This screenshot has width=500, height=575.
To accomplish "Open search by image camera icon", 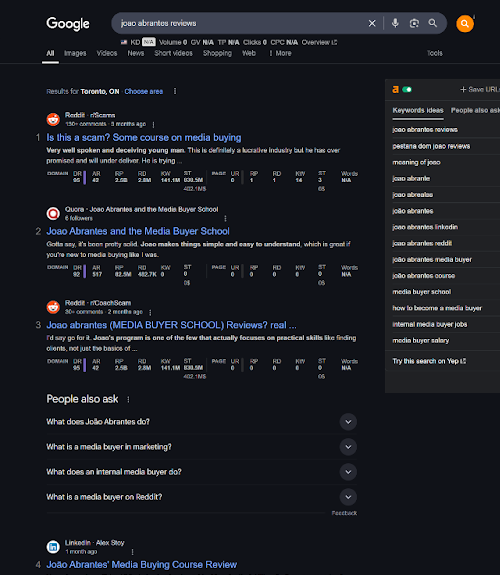I will coord(414,23).
